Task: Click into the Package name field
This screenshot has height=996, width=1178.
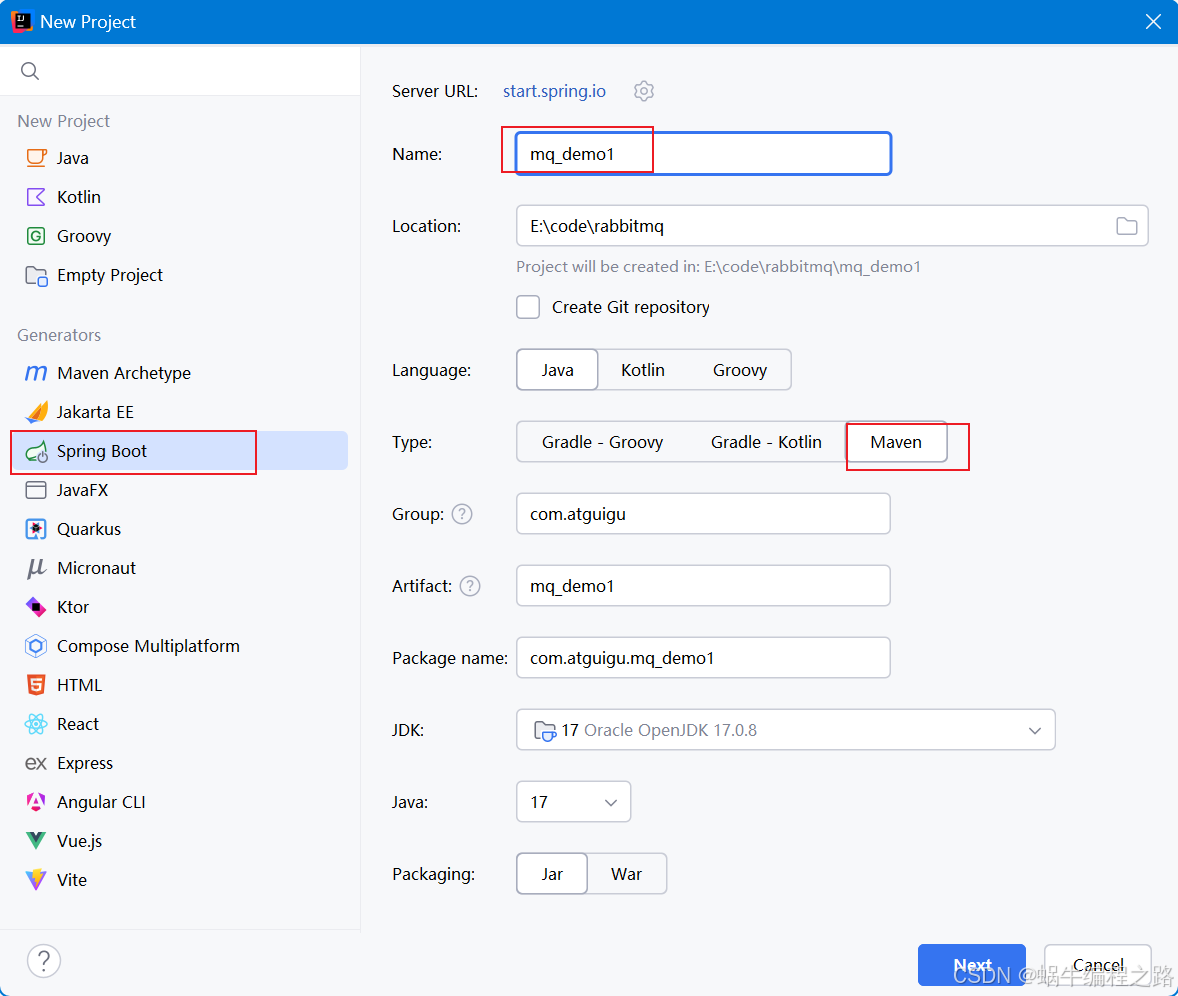Action: coord(703,658)
